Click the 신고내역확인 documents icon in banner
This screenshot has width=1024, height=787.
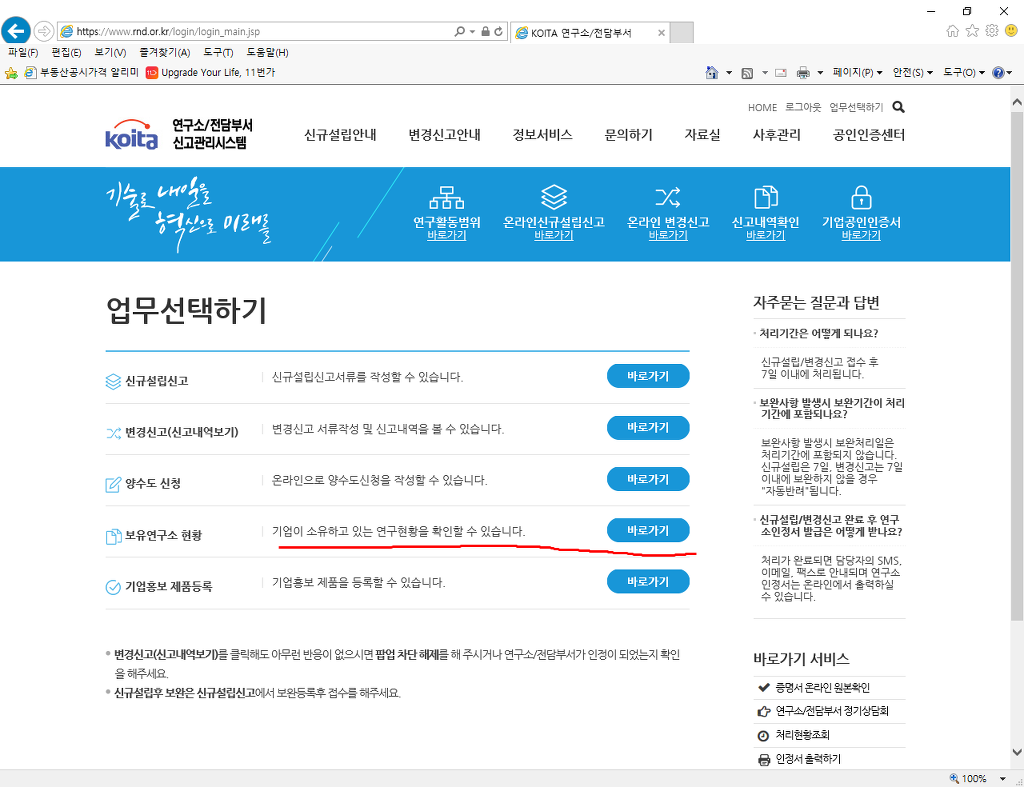point(765,197)
